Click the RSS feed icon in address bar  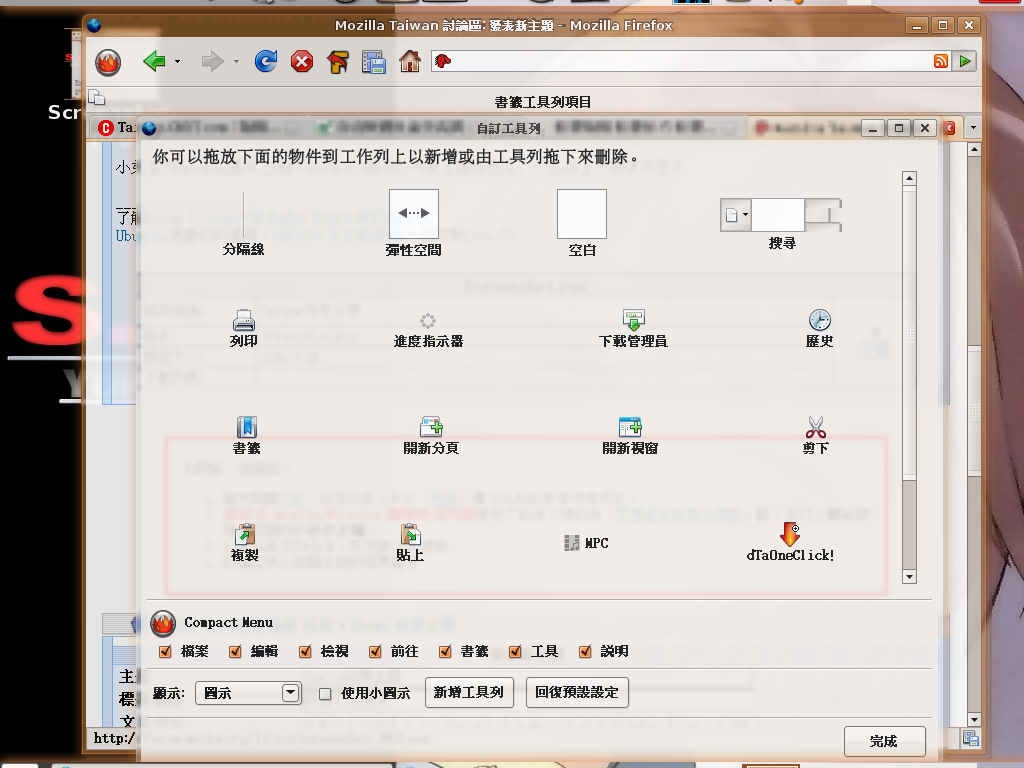[941, 61]
